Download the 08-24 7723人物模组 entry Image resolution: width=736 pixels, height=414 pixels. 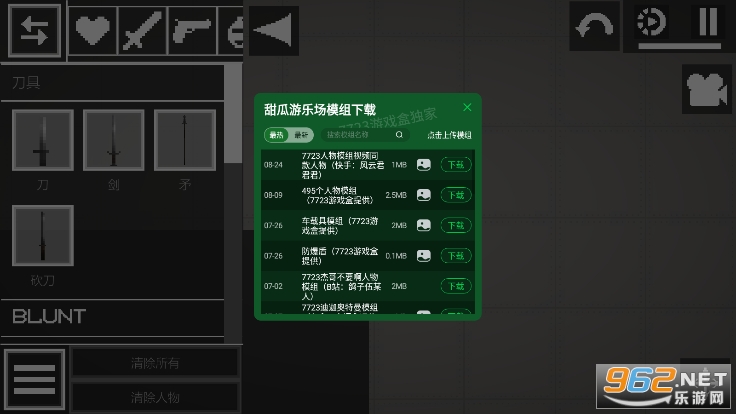click(456, 165)
